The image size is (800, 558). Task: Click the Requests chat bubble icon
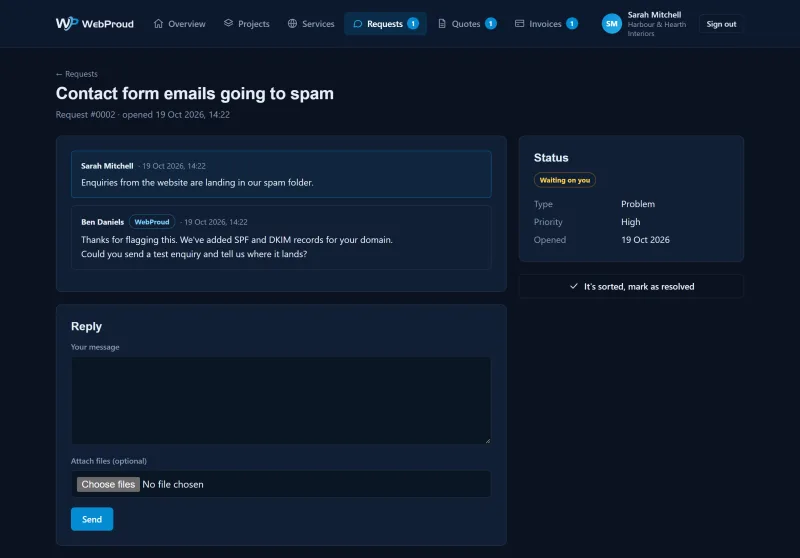[x=358, y=24]
